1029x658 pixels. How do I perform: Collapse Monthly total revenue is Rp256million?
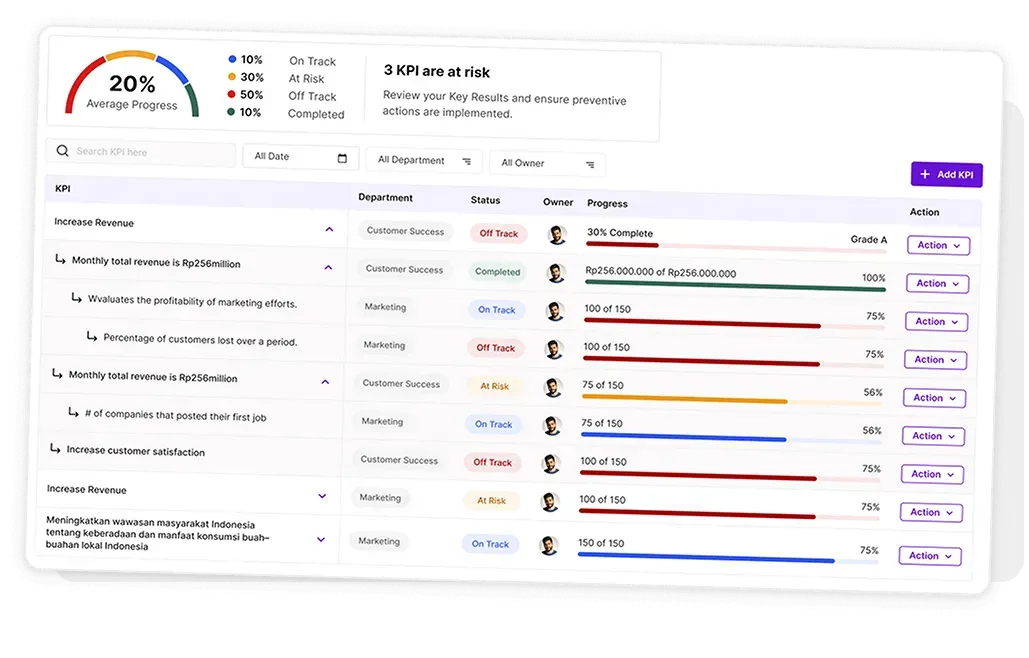(328, 267)
